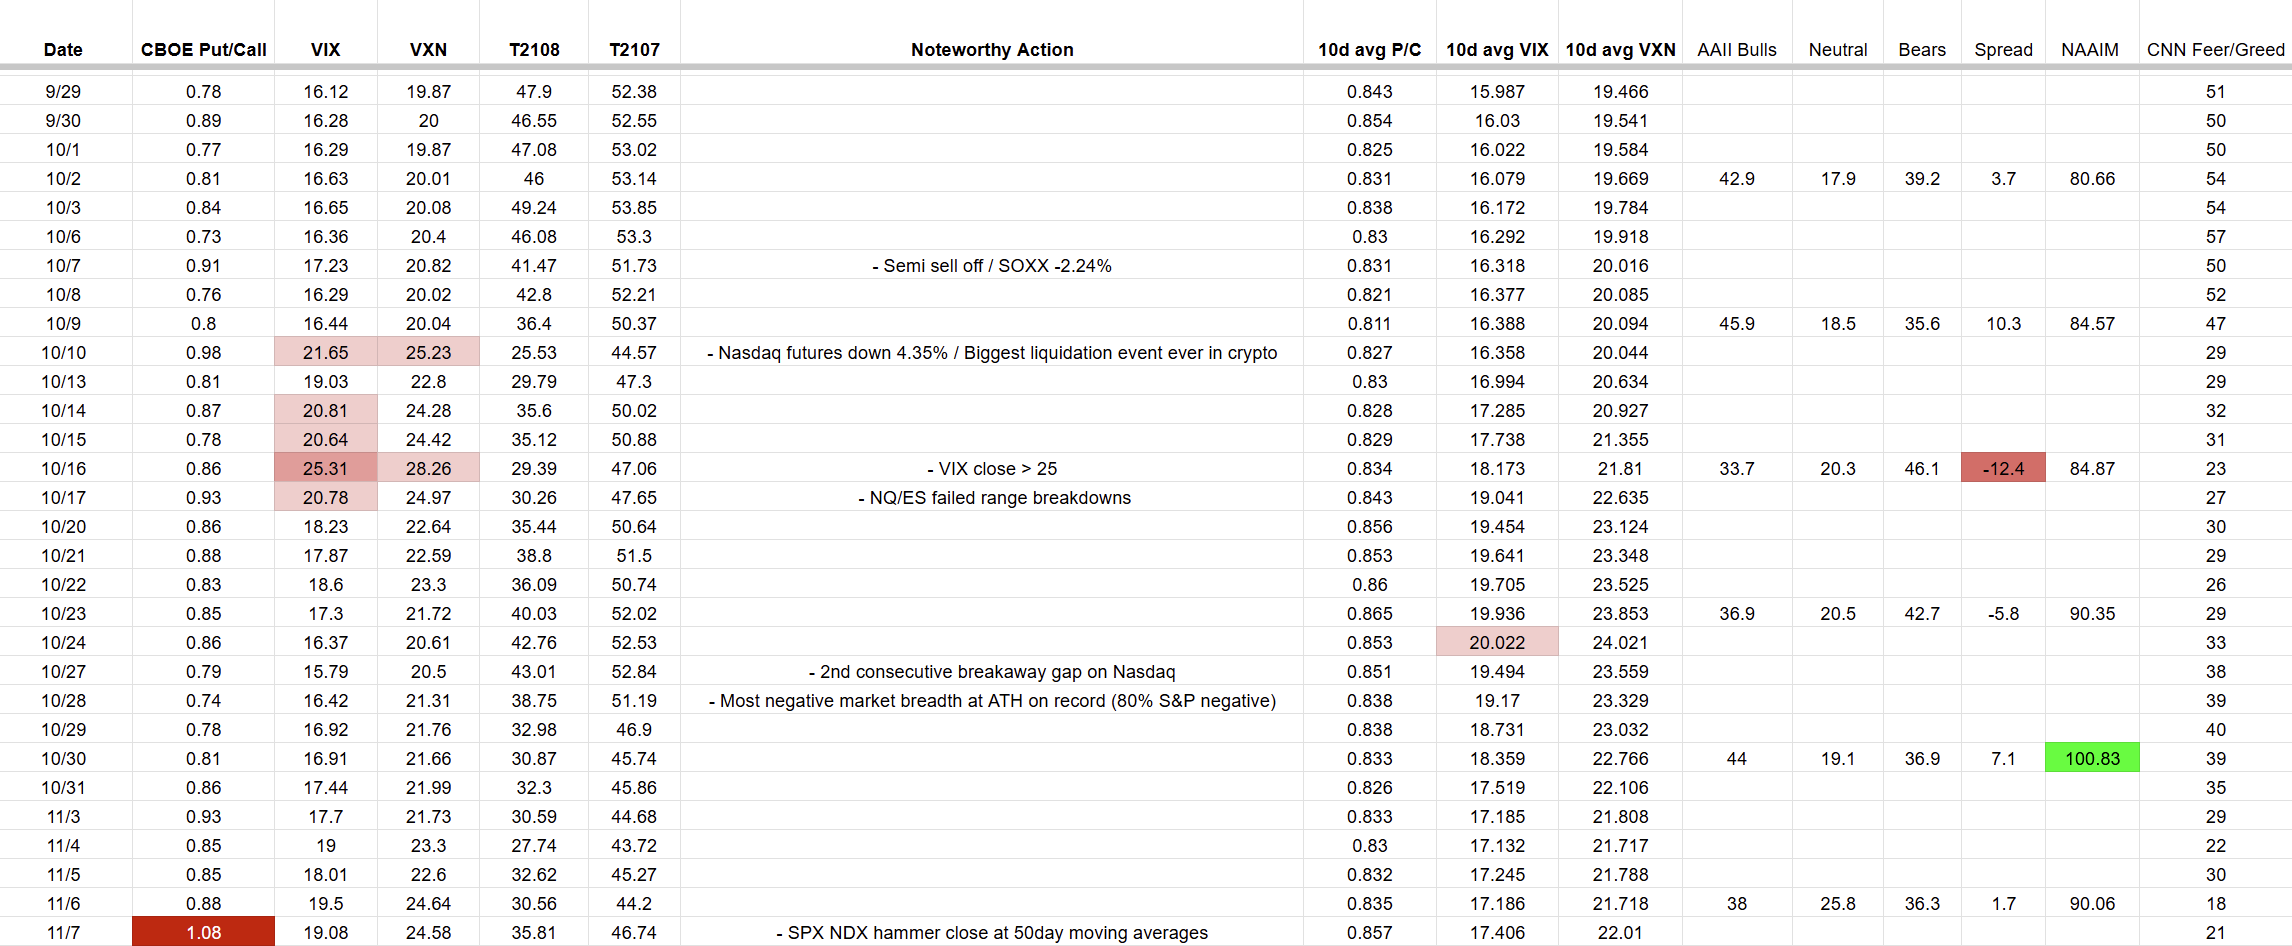Click the Neutral column header
The width and height of the screenshot is (2292, 946).
click(1838, 50)
